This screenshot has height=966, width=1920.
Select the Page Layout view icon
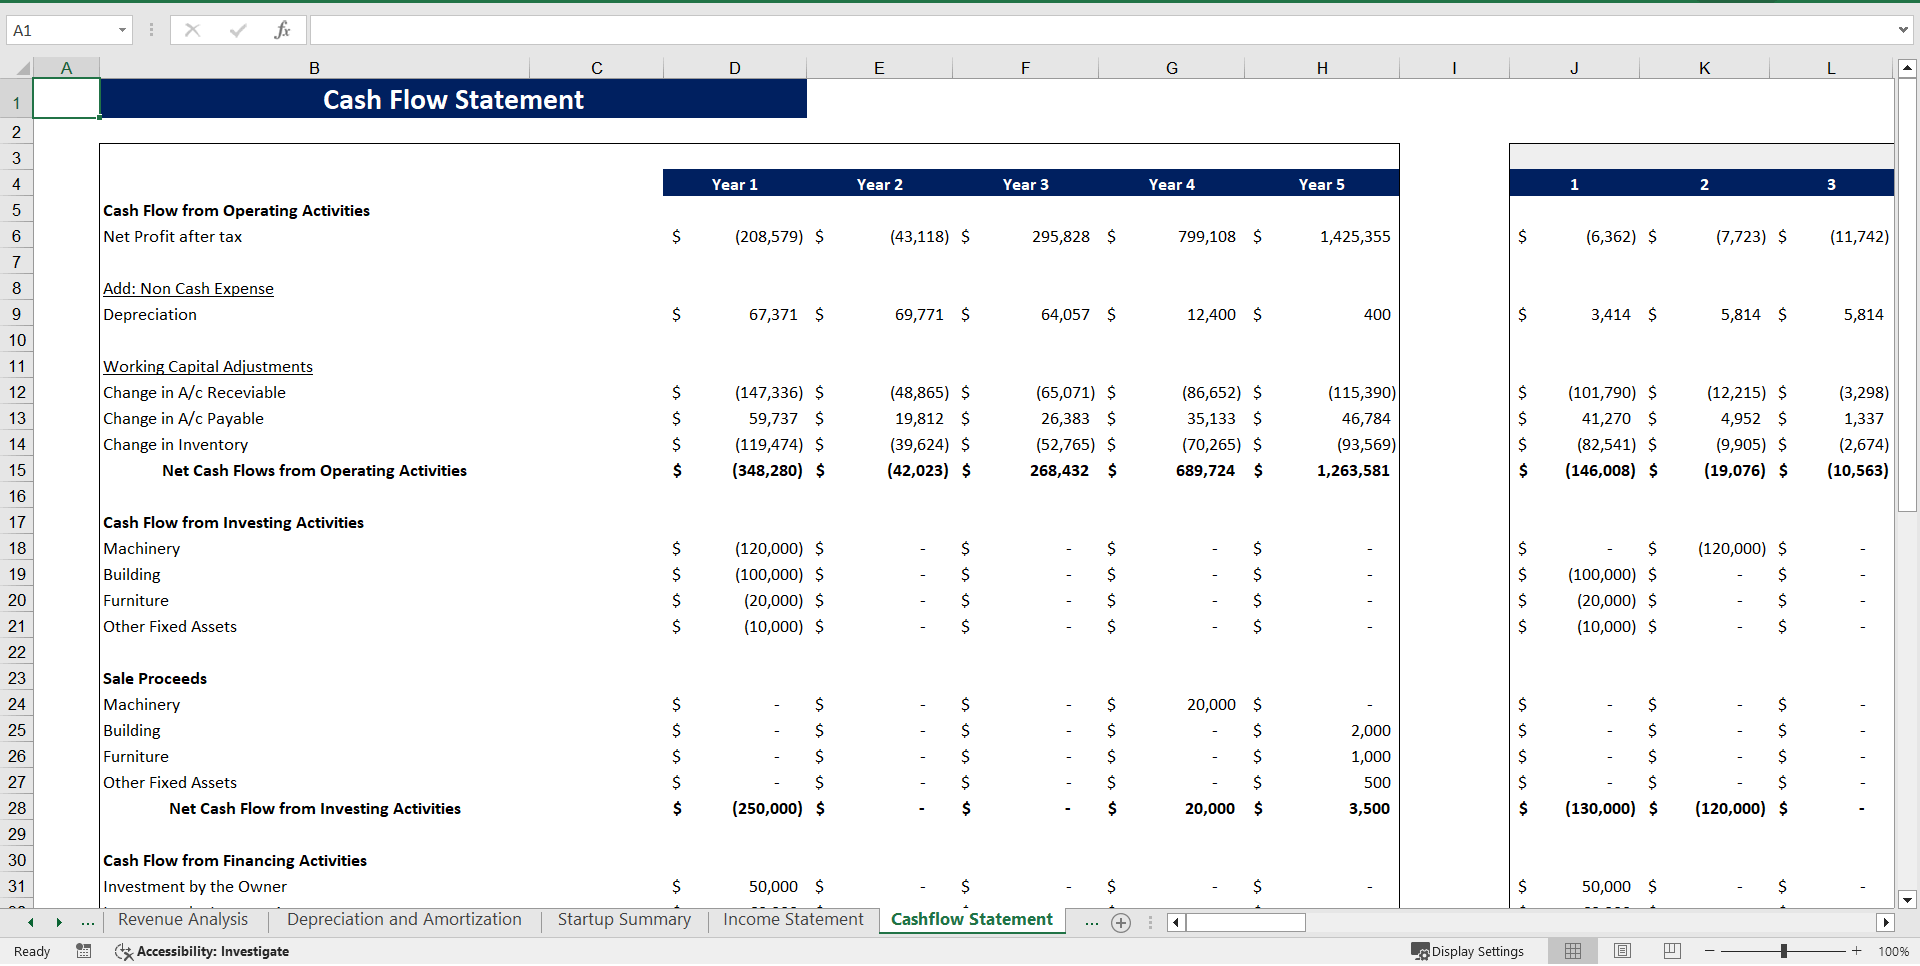click(x=1621, y=951)
